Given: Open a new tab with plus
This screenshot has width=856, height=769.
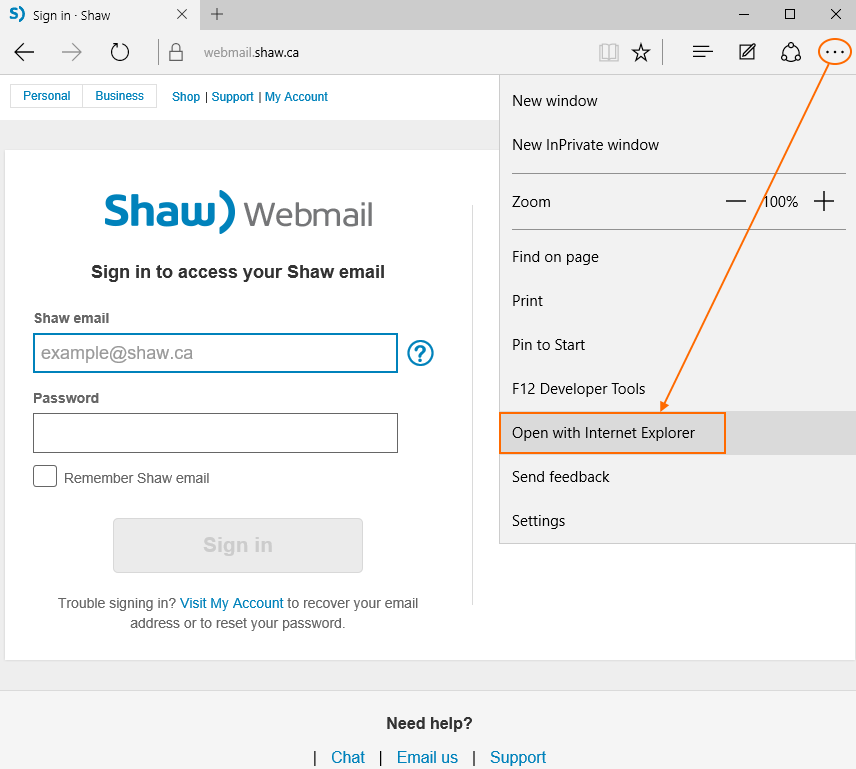Looking at the screenshot, I should coord(217,14).
